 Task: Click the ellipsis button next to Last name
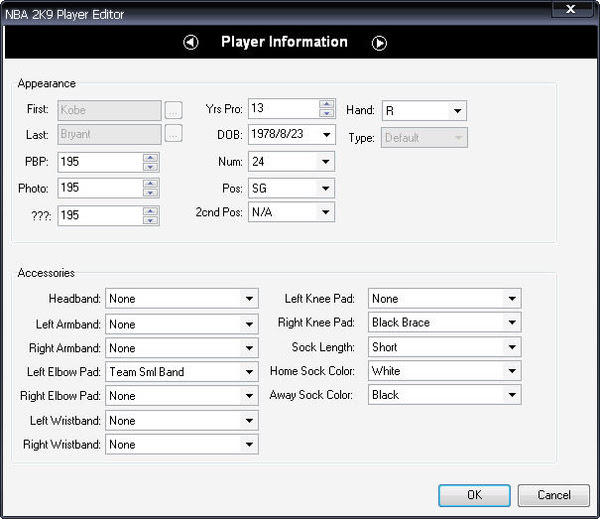(x=173, y=134)
